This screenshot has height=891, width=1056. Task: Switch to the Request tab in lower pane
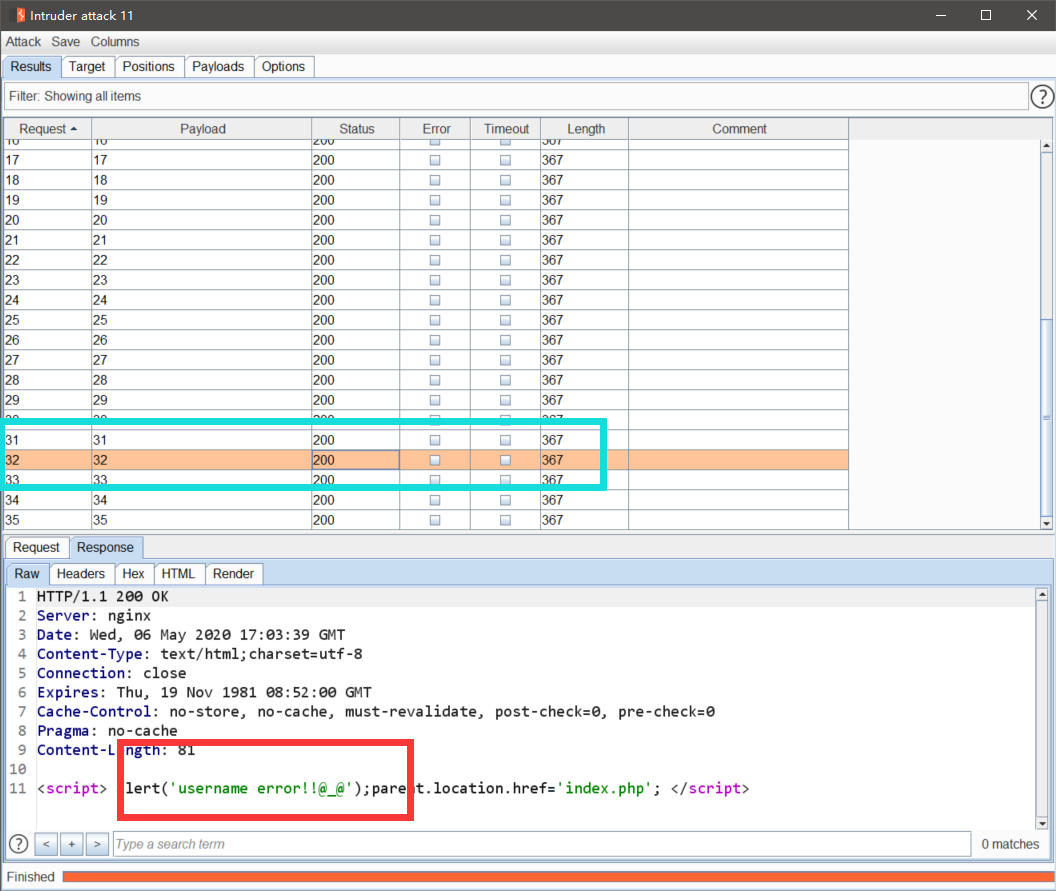(x=36, y=548)
